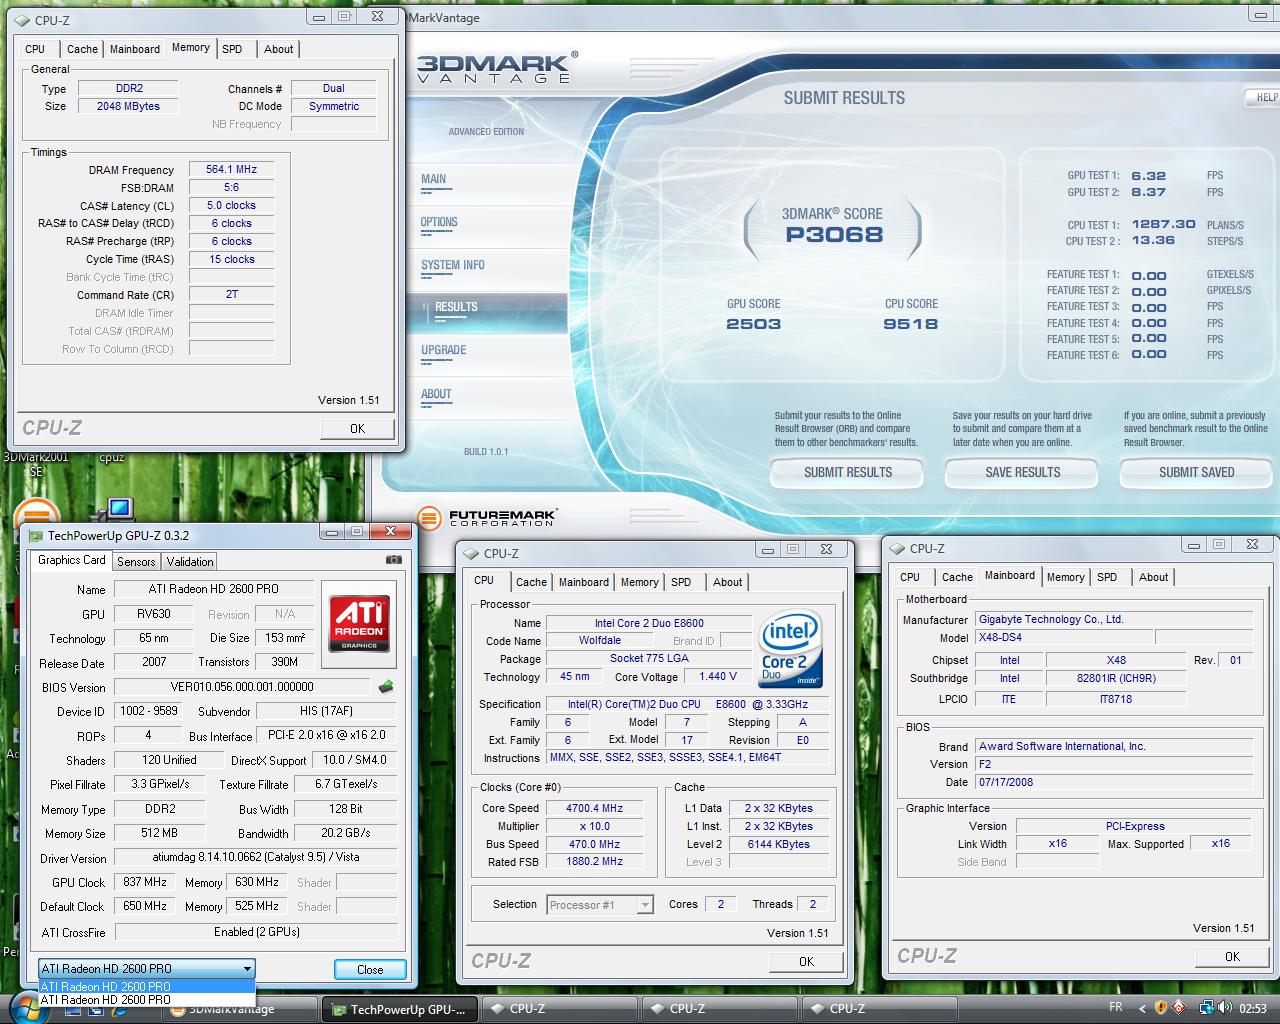Click the GPU-Z title bar icon

[36, 536]
